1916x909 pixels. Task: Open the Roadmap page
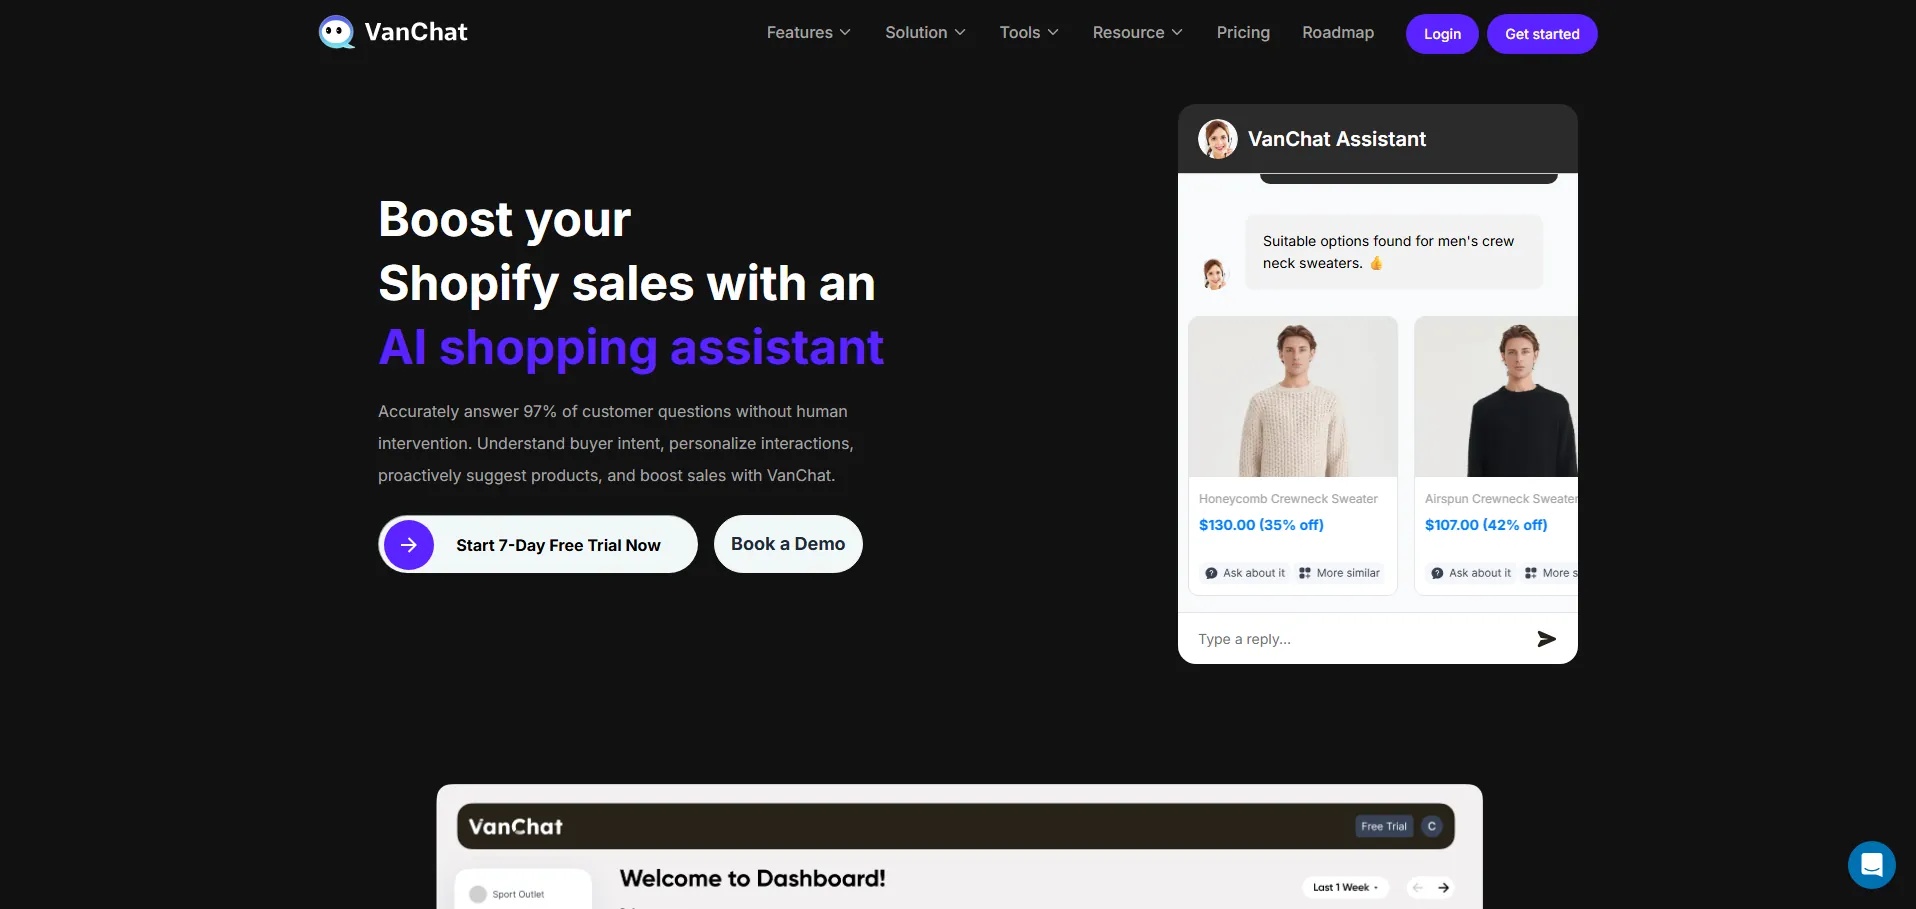1337,33
